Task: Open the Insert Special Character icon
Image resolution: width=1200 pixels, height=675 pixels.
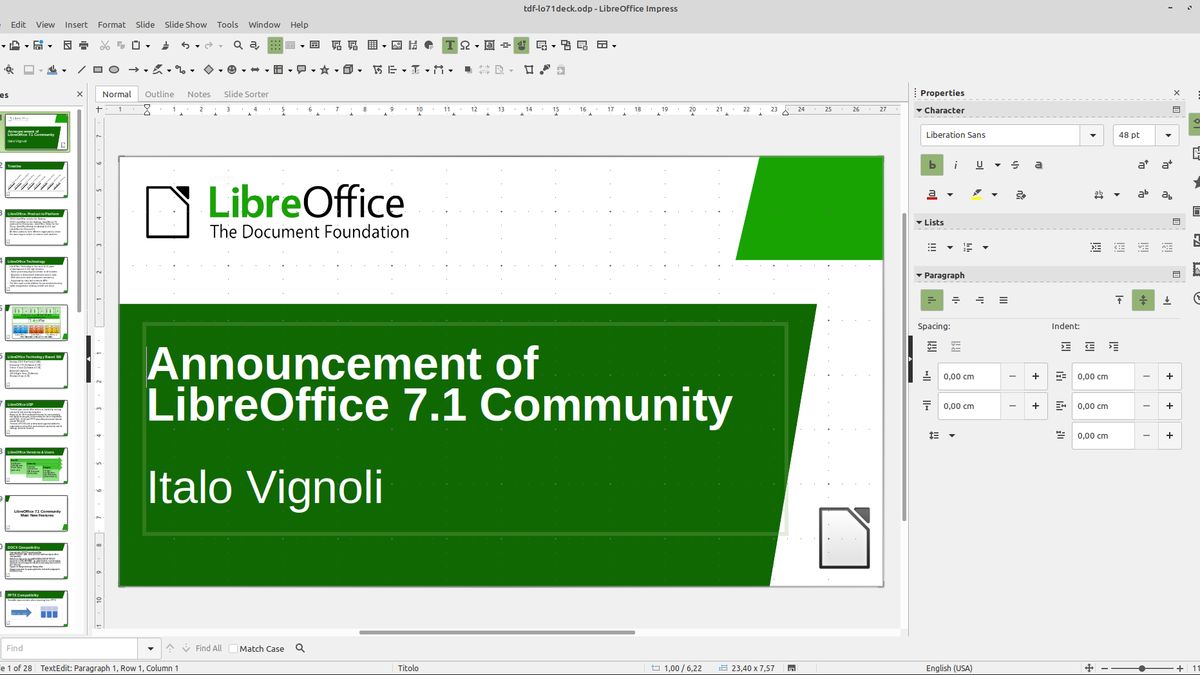Action: [467, 45]
